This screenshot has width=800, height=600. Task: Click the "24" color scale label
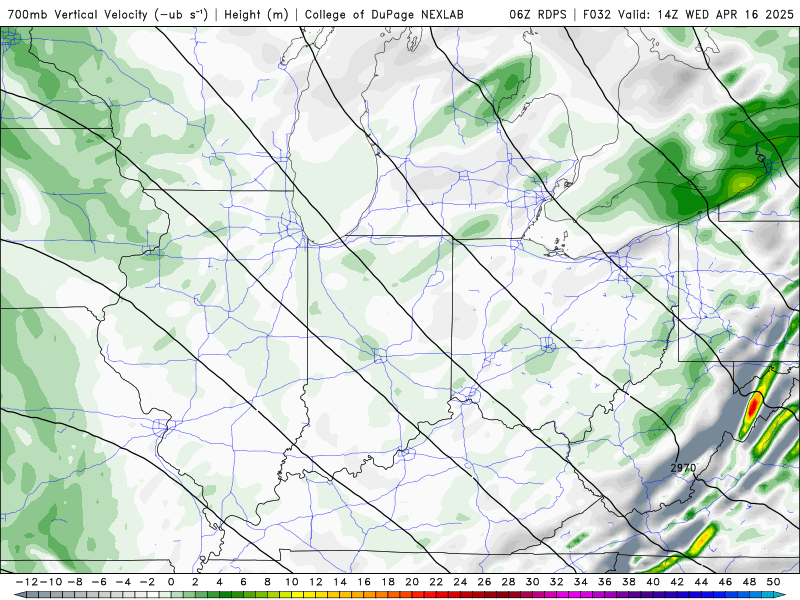pyautogui.click(x=460, y=582)
